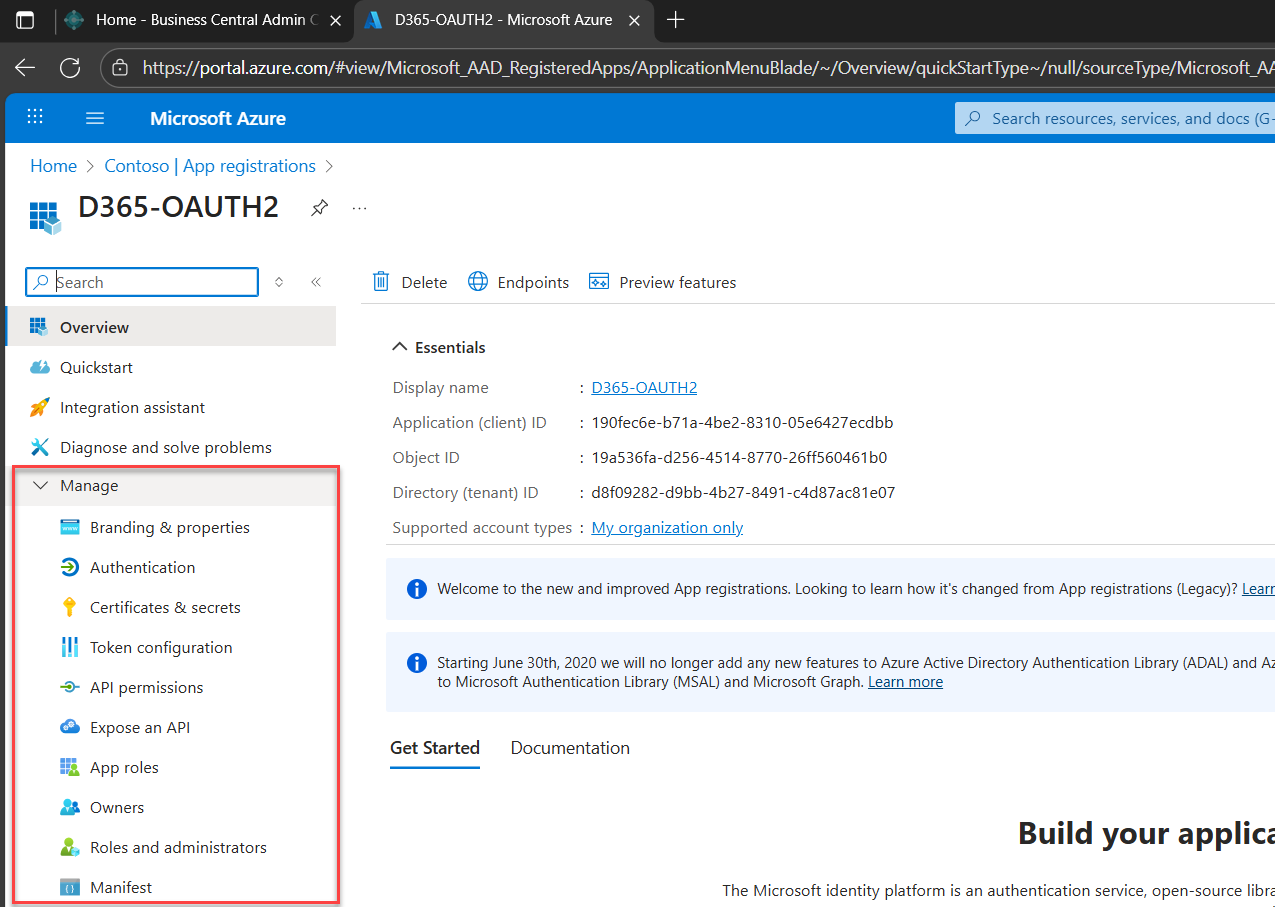Viewport: 1275px width, 907px height.
Task: Click the D365-OAUTH2 app registration icon
Action: [x=45, y=217]
